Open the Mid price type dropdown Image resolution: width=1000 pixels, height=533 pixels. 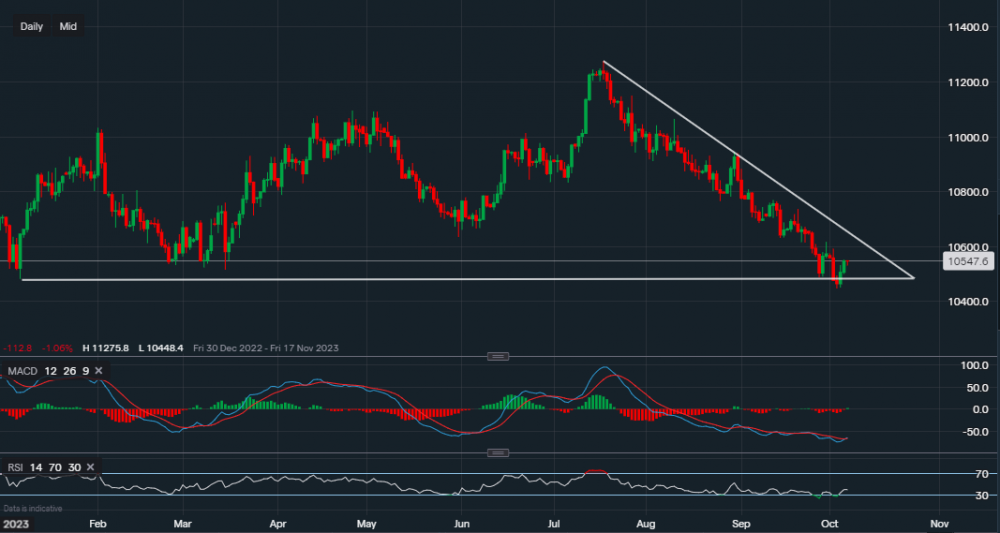tap(68, 26)
